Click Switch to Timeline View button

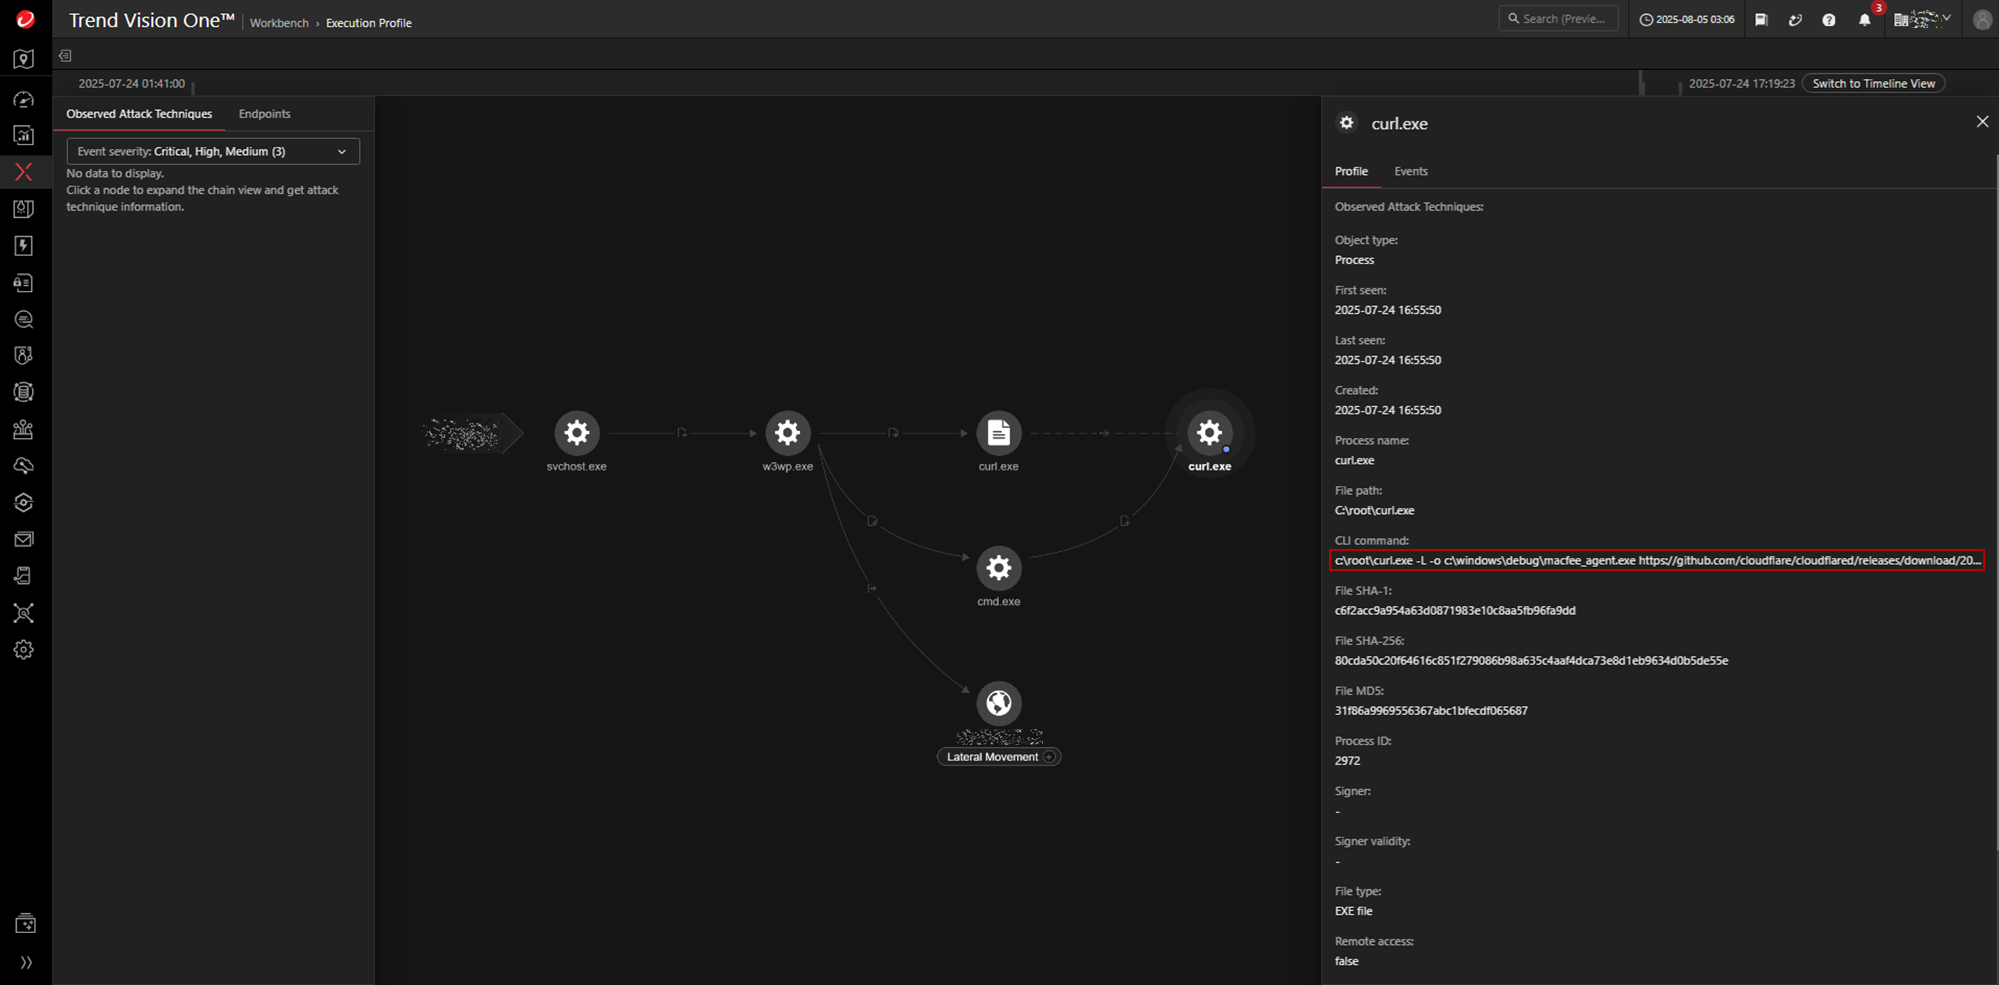point(1873,84)
